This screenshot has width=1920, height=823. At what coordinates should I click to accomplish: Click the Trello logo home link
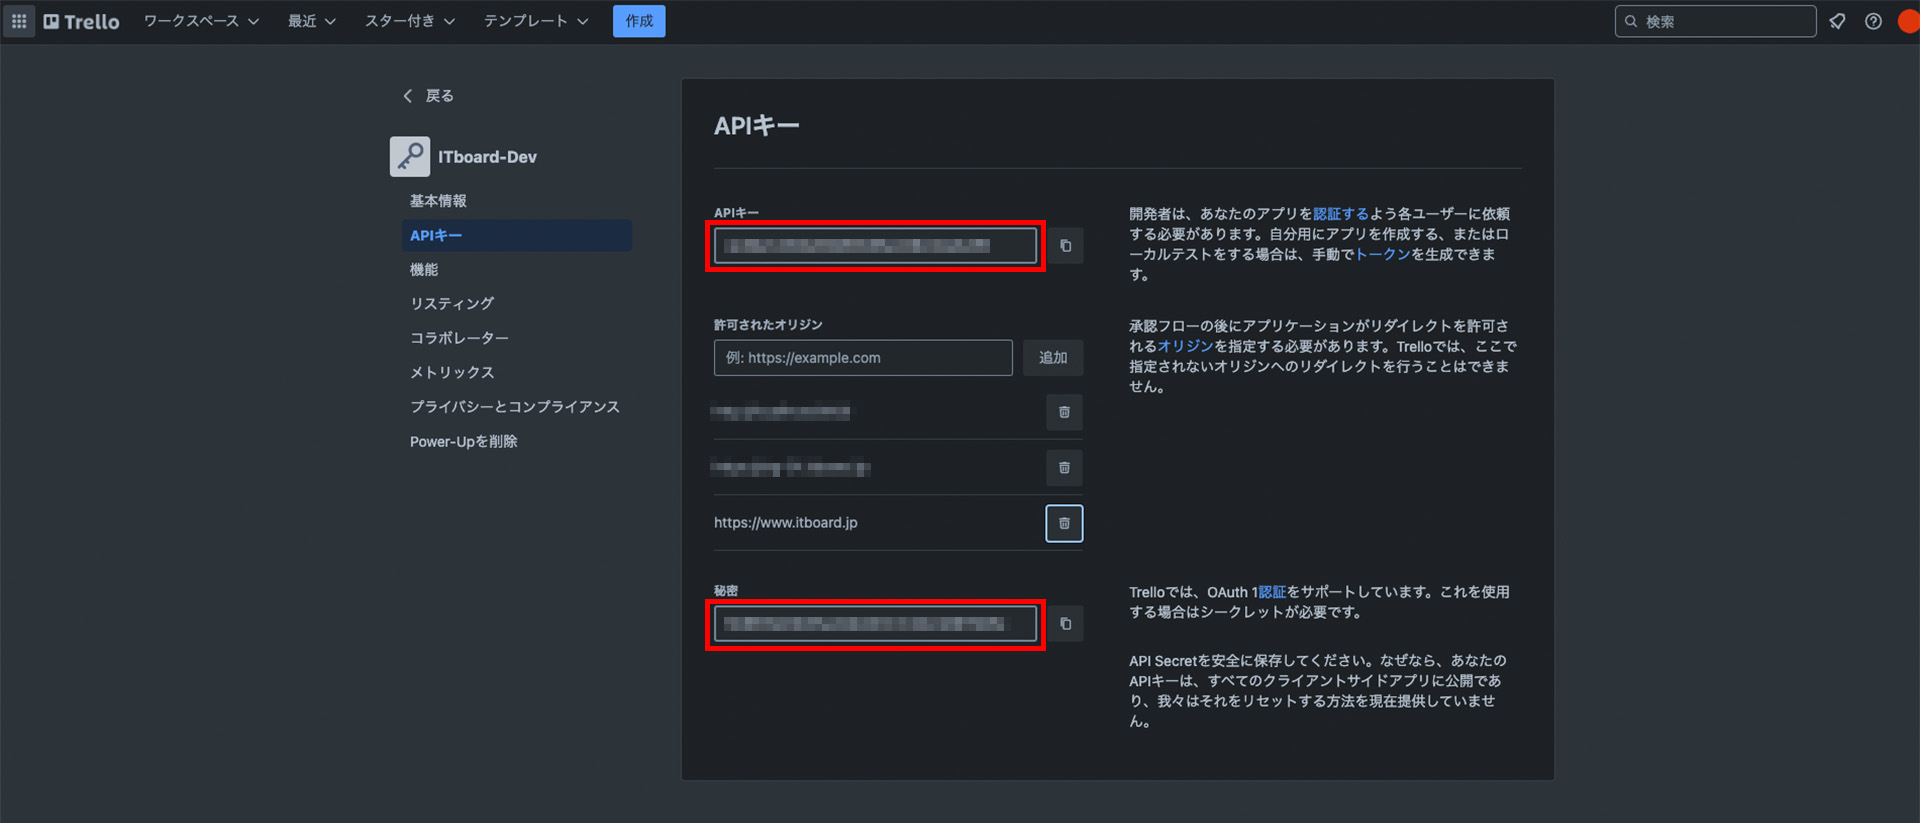click(x=82, y=21)
